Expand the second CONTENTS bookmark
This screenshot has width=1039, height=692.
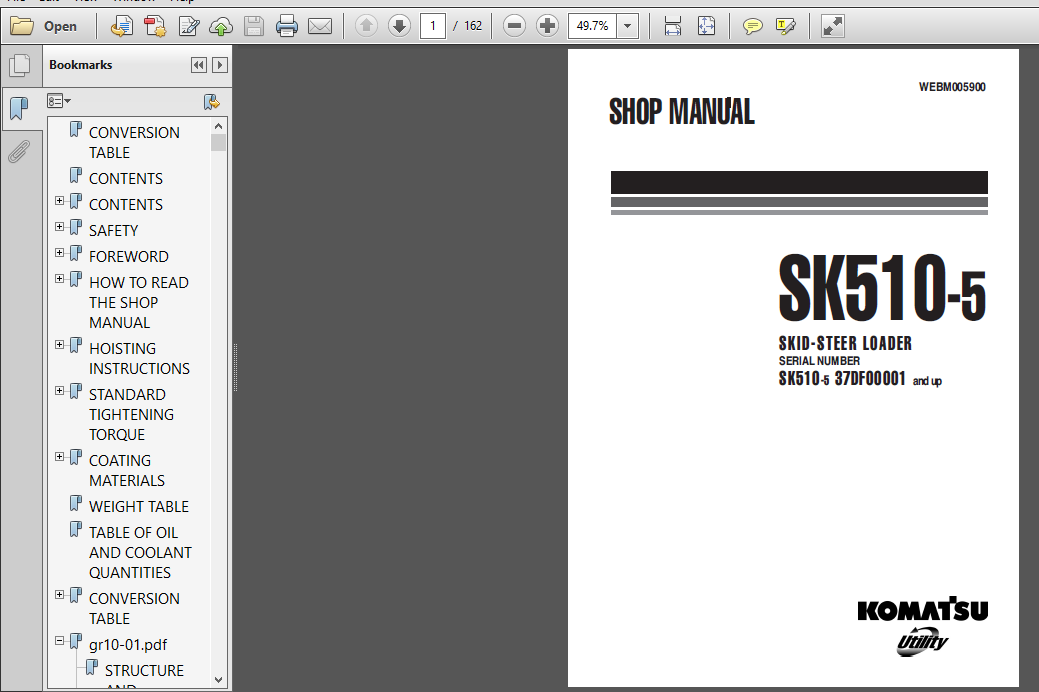coord(60,200)
